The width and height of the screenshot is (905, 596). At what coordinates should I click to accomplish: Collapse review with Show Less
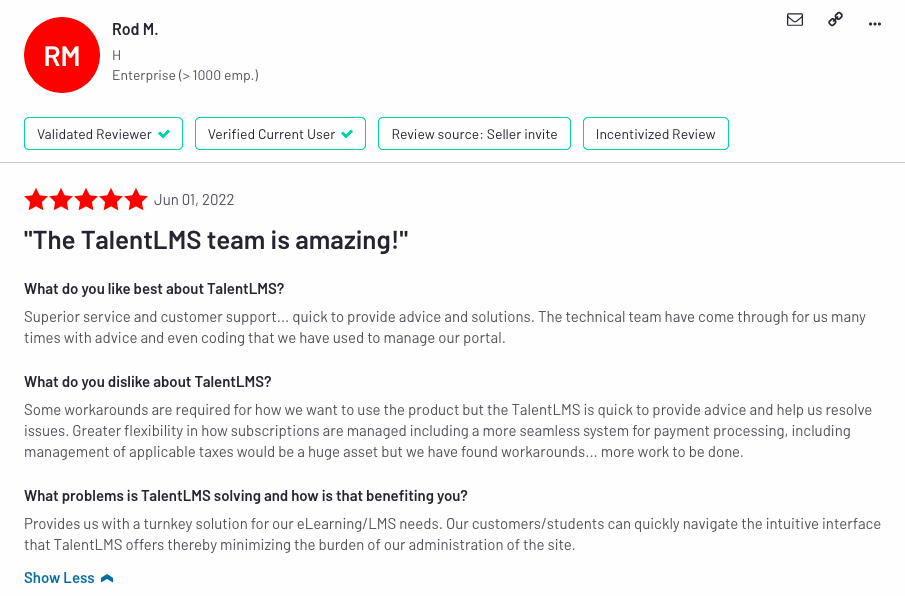[x=69, y=578]
